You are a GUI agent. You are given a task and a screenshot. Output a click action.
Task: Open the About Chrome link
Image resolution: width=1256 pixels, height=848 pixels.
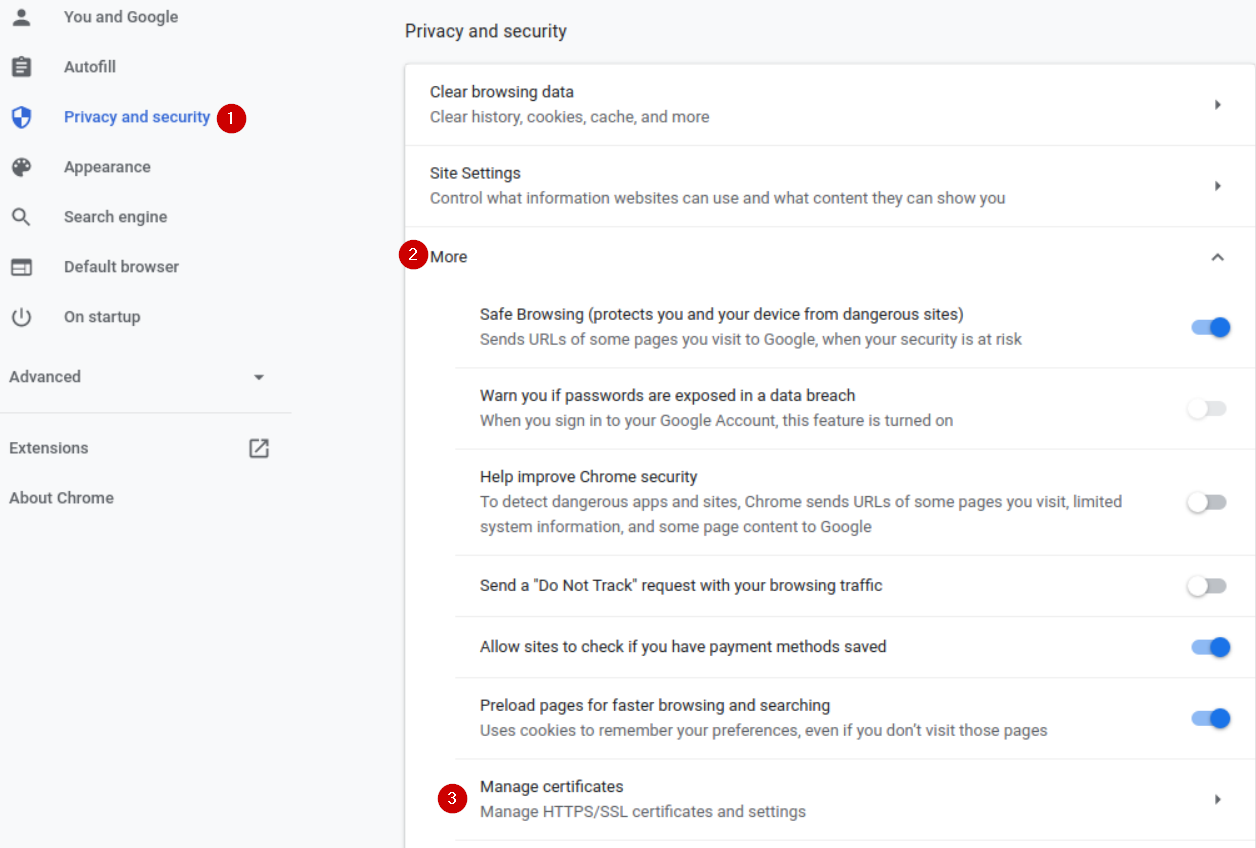point(61,498)
